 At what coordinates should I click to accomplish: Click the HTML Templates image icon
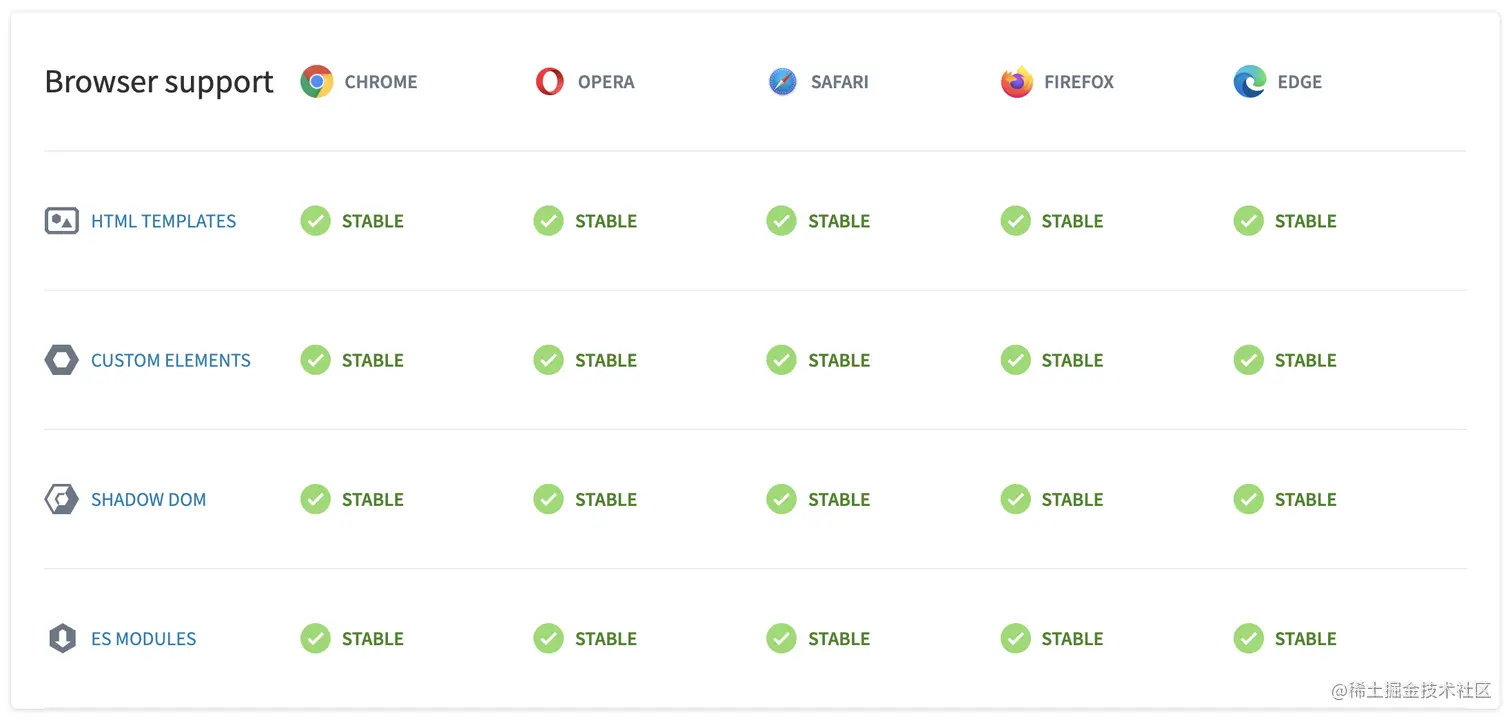62,221
